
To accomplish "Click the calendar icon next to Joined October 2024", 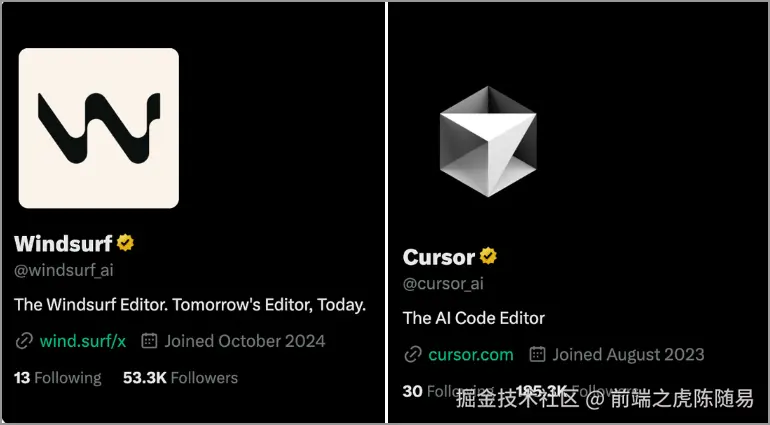I will pyautogui.click(x=150, y=341).
